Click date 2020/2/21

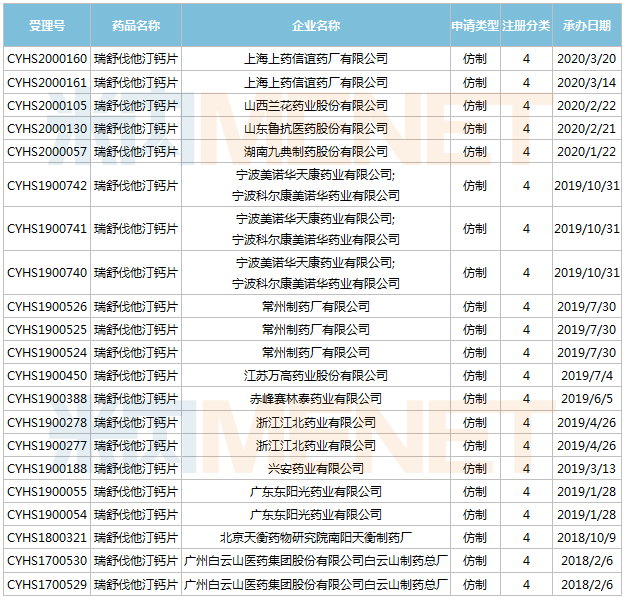(x=587, y=129)
